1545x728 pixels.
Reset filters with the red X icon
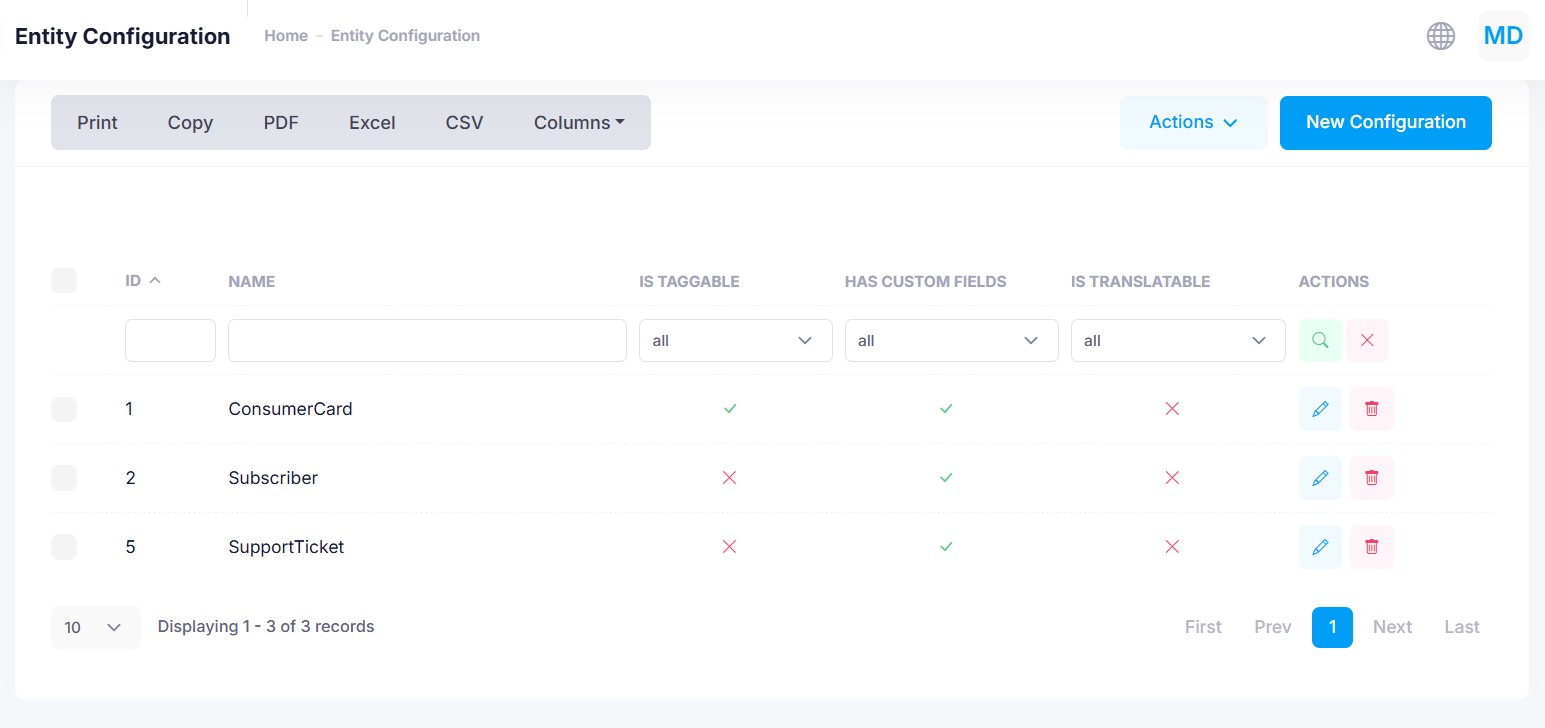point(1367,341)
